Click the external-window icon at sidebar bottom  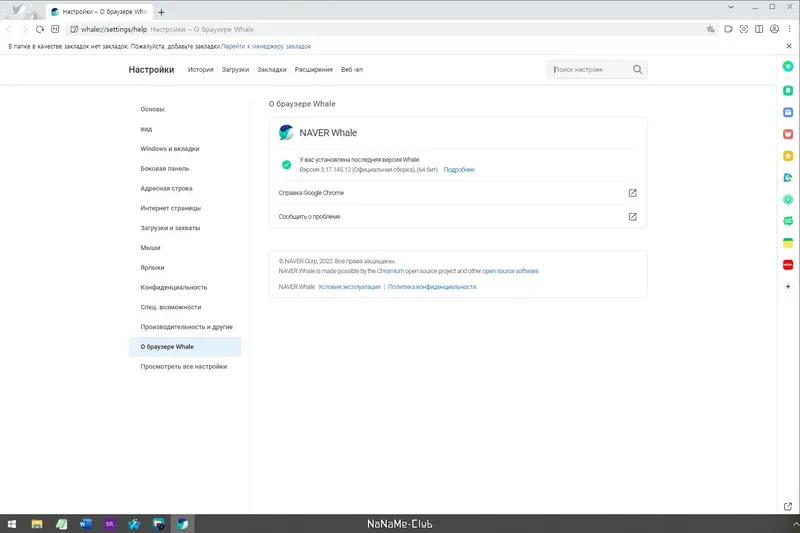click(788, 506)
